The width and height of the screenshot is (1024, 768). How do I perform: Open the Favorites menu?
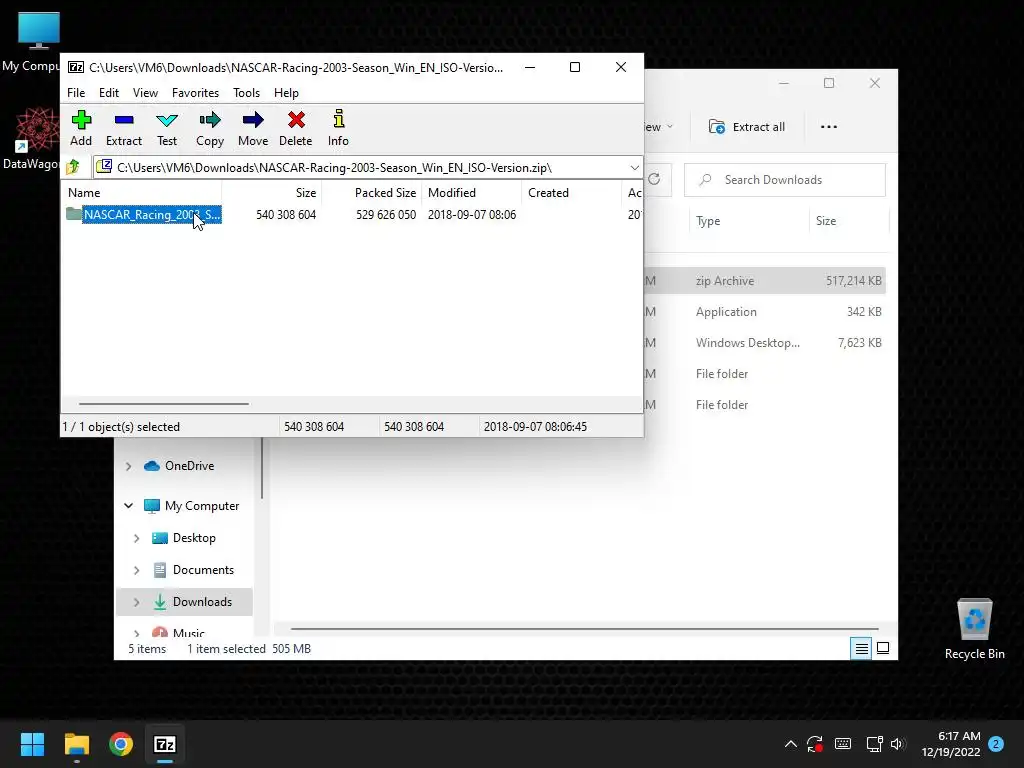(195, 93)
